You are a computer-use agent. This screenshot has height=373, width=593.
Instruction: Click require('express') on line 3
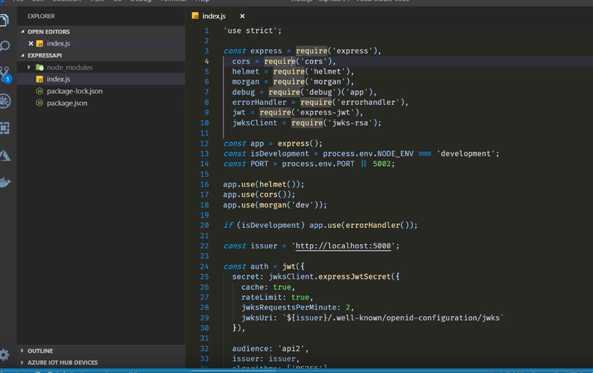tap(338, 51)
